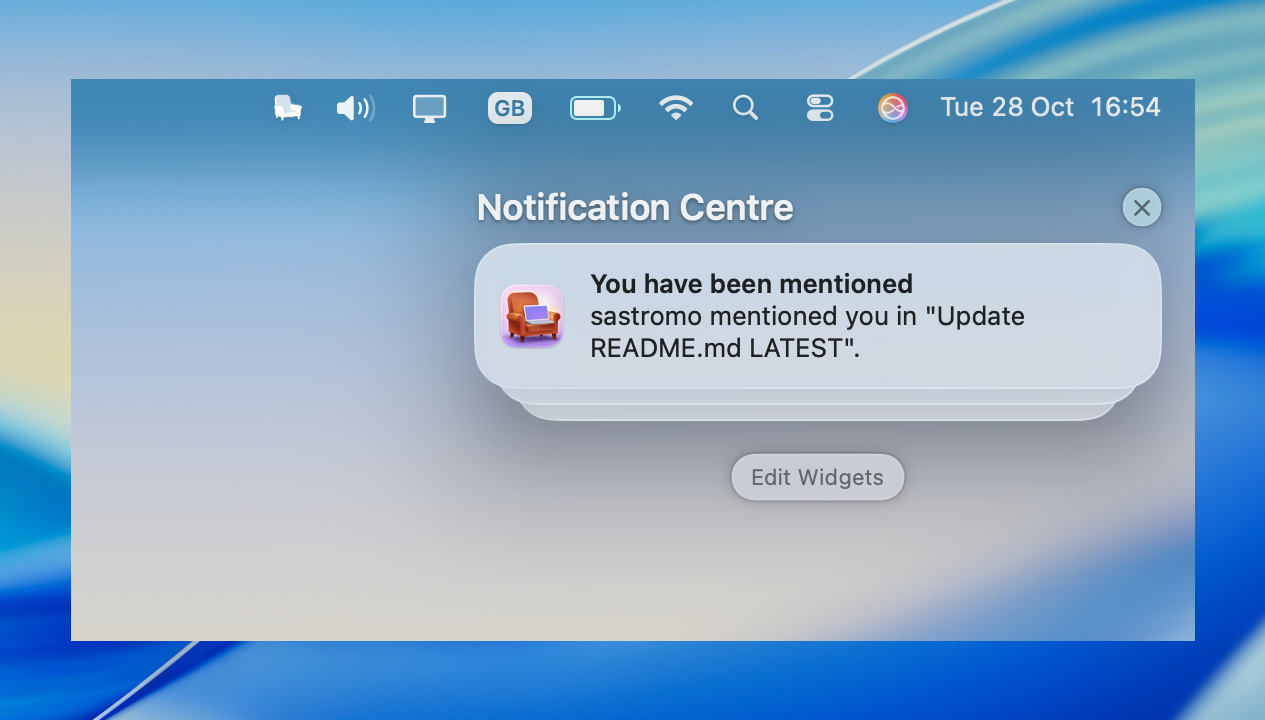Dismiss Notification Centre with the X button
The image size is (1265, 720).
(x=1141, y=207)
